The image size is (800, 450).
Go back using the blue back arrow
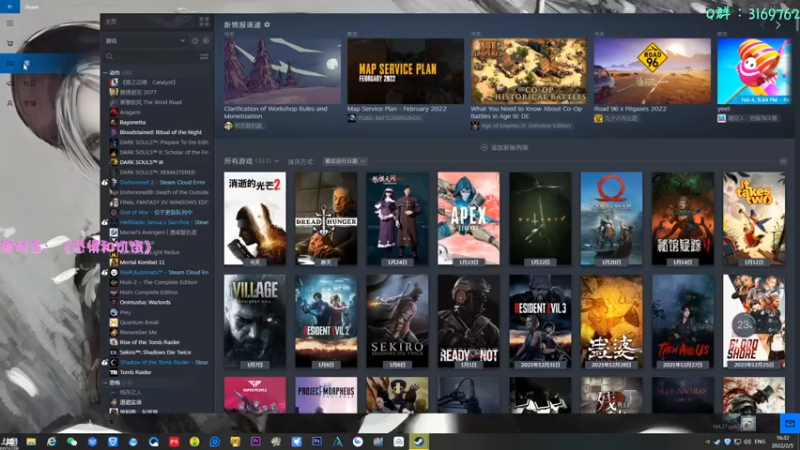point(10,6)
